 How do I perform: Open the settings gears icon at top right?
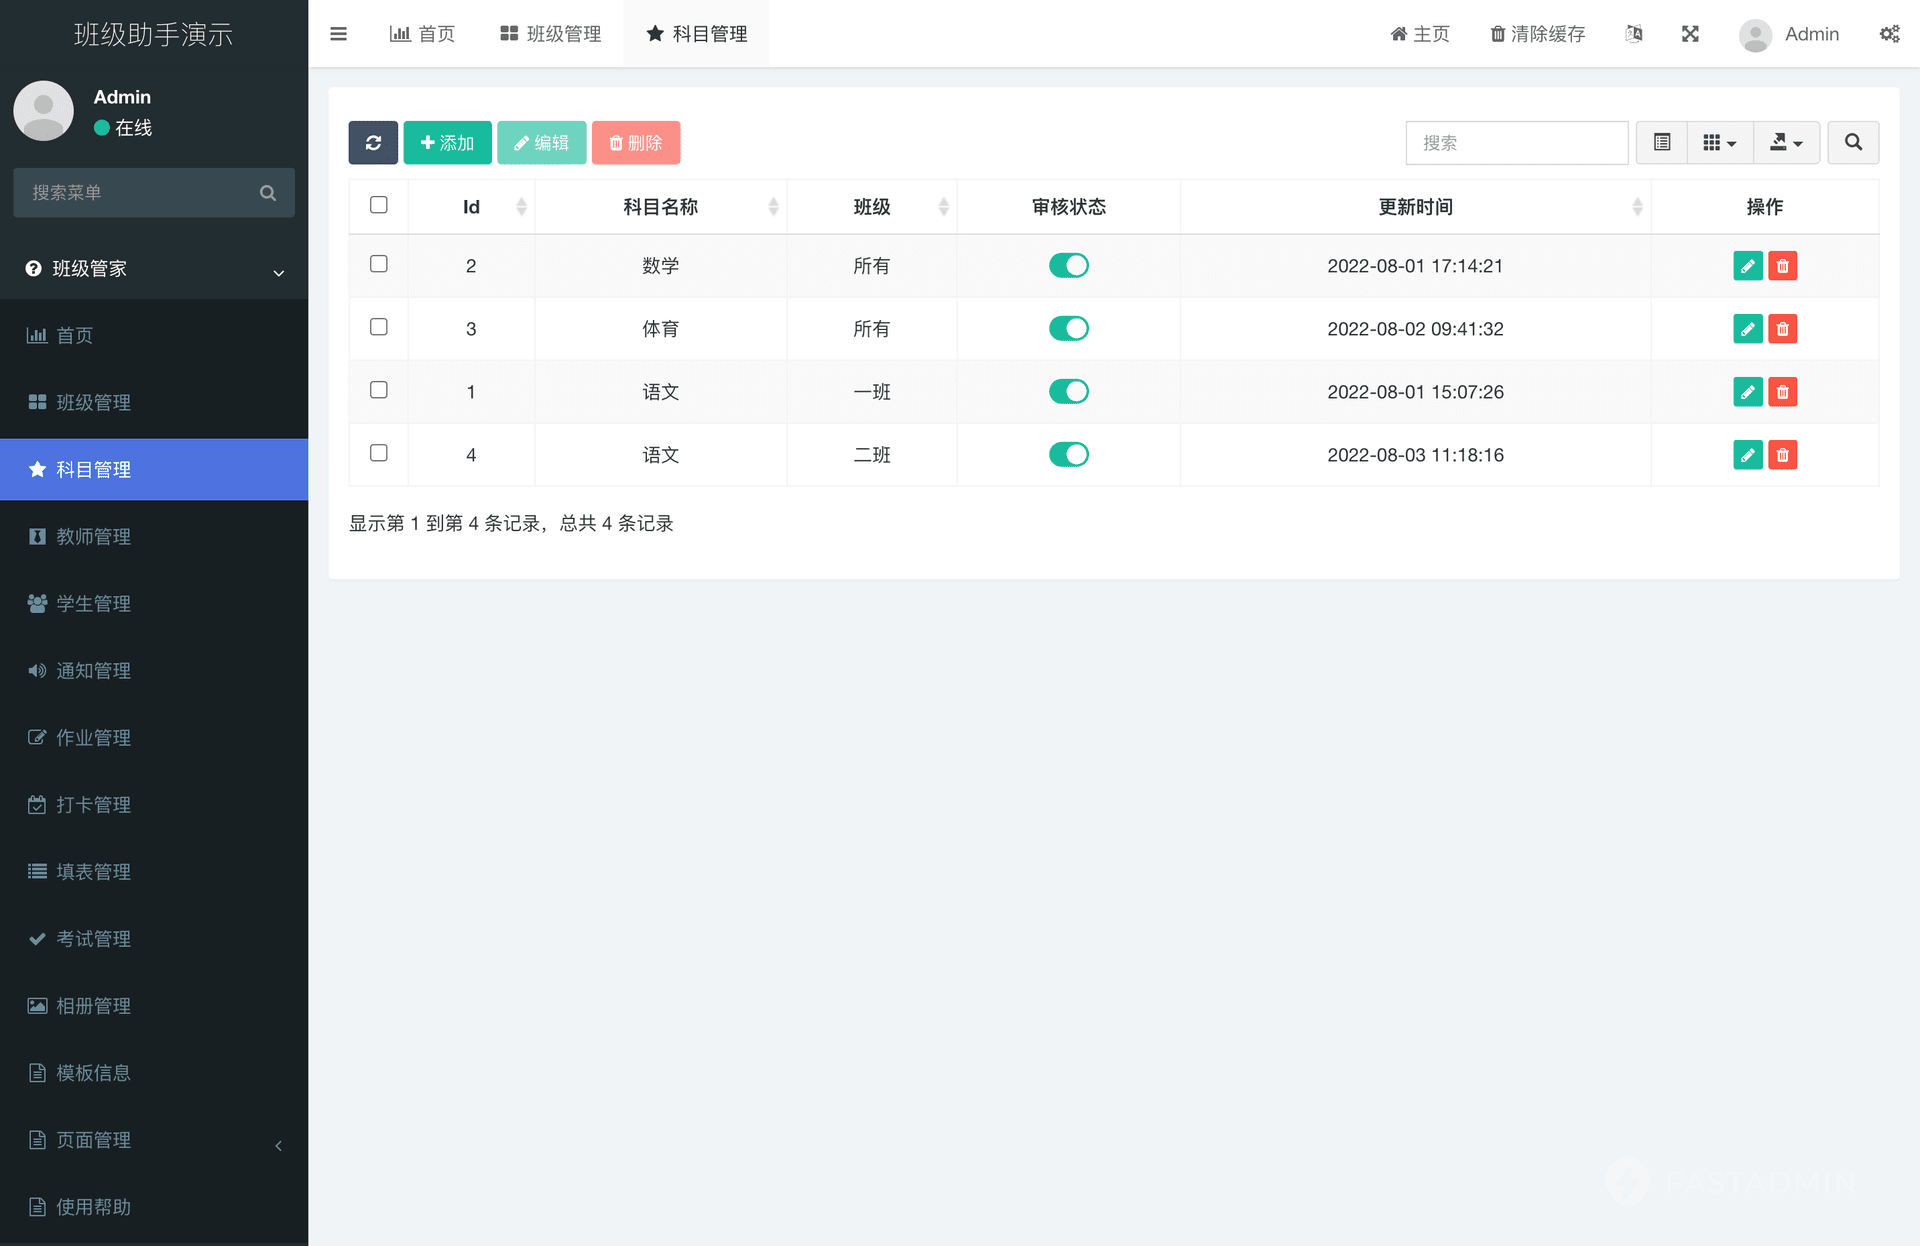(x=1889, y=34)
